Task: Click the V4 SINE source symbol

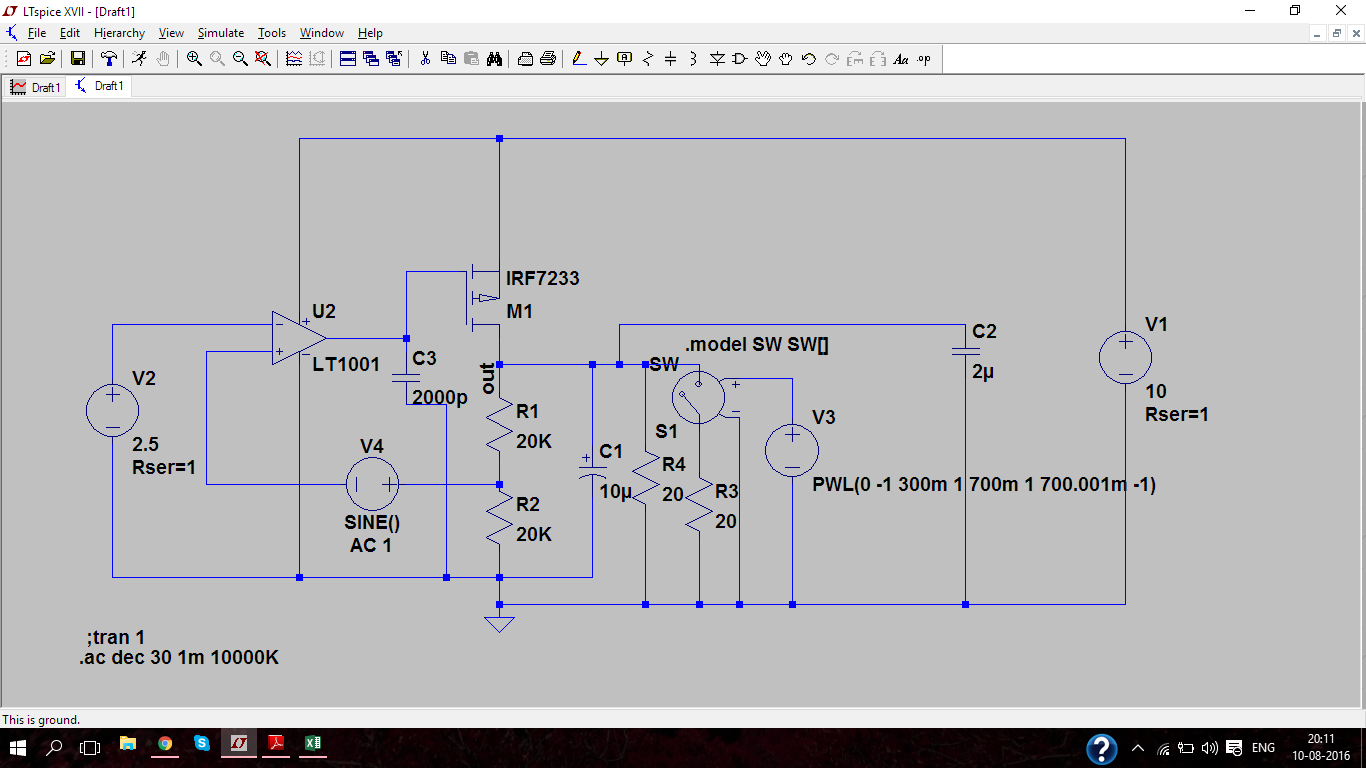Action: (x=372, y=485)
